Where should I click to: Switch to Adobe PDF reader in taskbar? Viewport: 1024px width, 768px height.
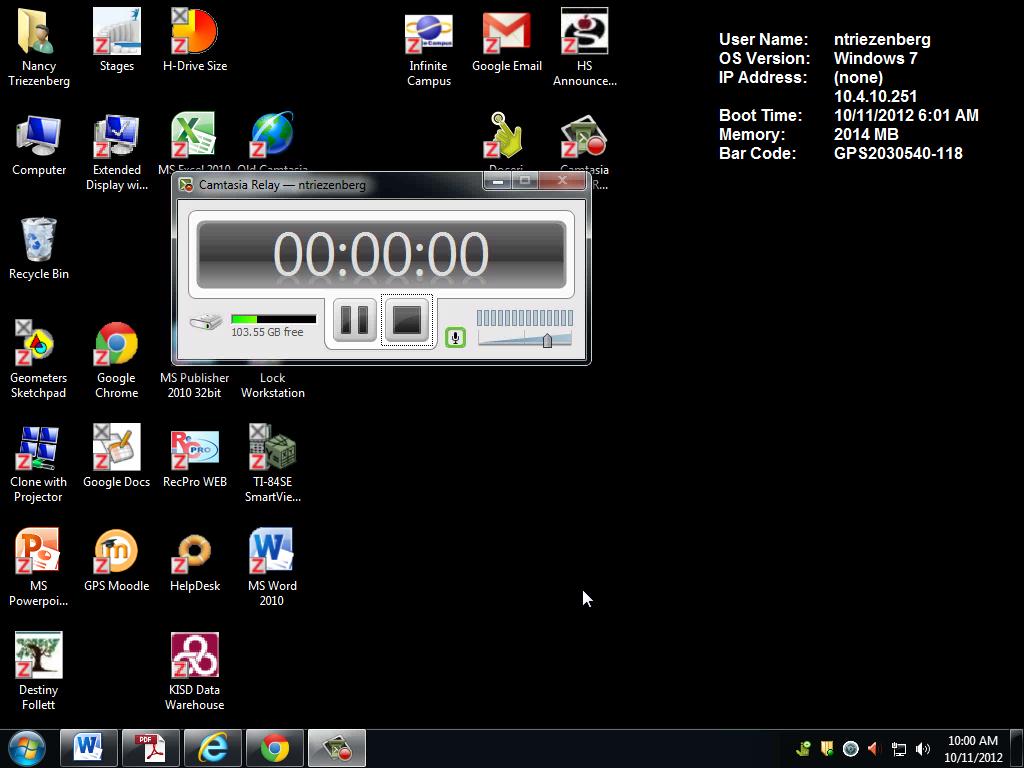pyautogui.click(x=151, y=748)
